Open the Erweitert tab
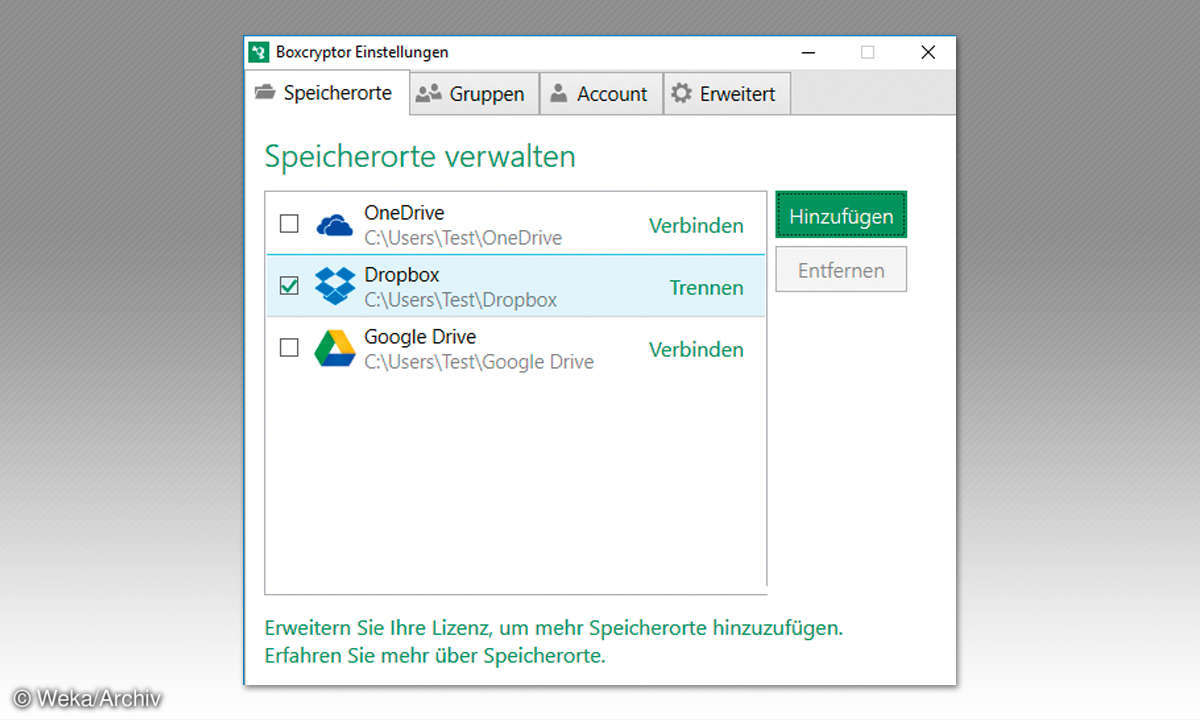The width and height of the screenshot is (1200, 720). click(x=727, y=94)
